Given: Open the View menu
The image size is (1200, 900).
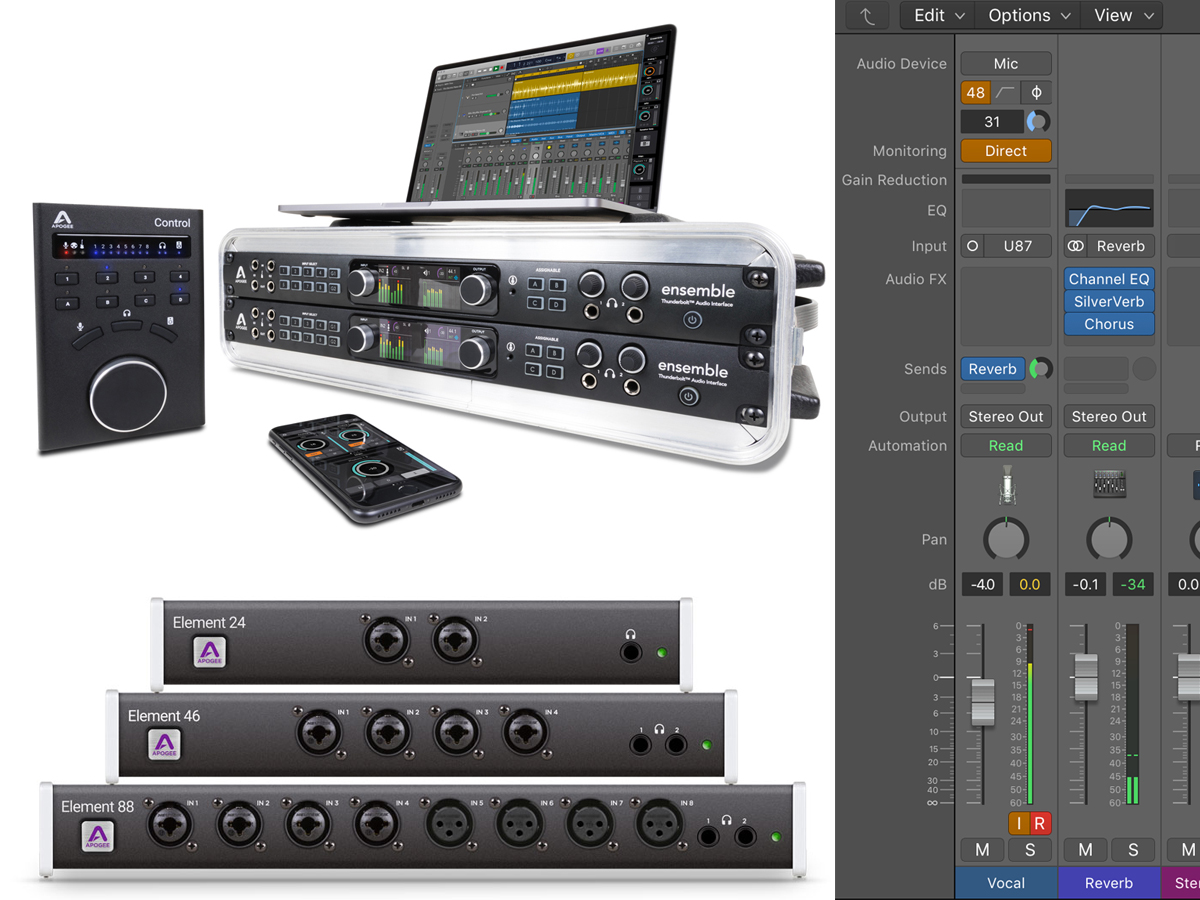Looking at the screenshot, I should tap(1122, 15).
